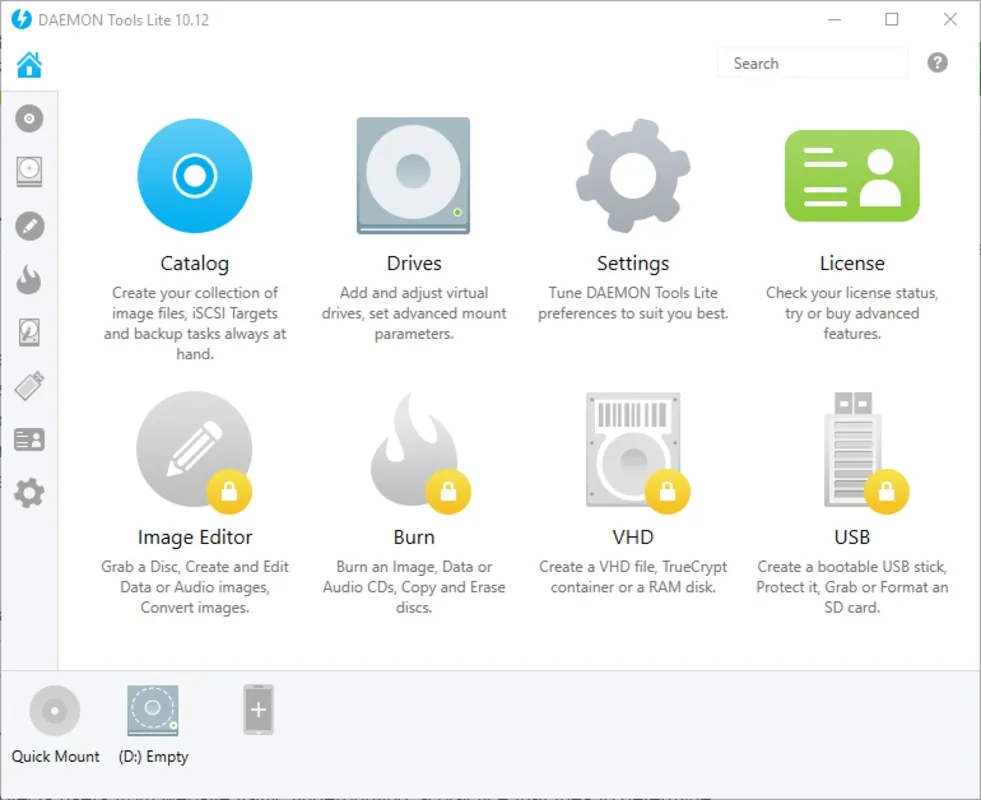Screen dimensions: 981x800
Task: Open Settings gear icon in sidebar
Action: tap(29, 494)
